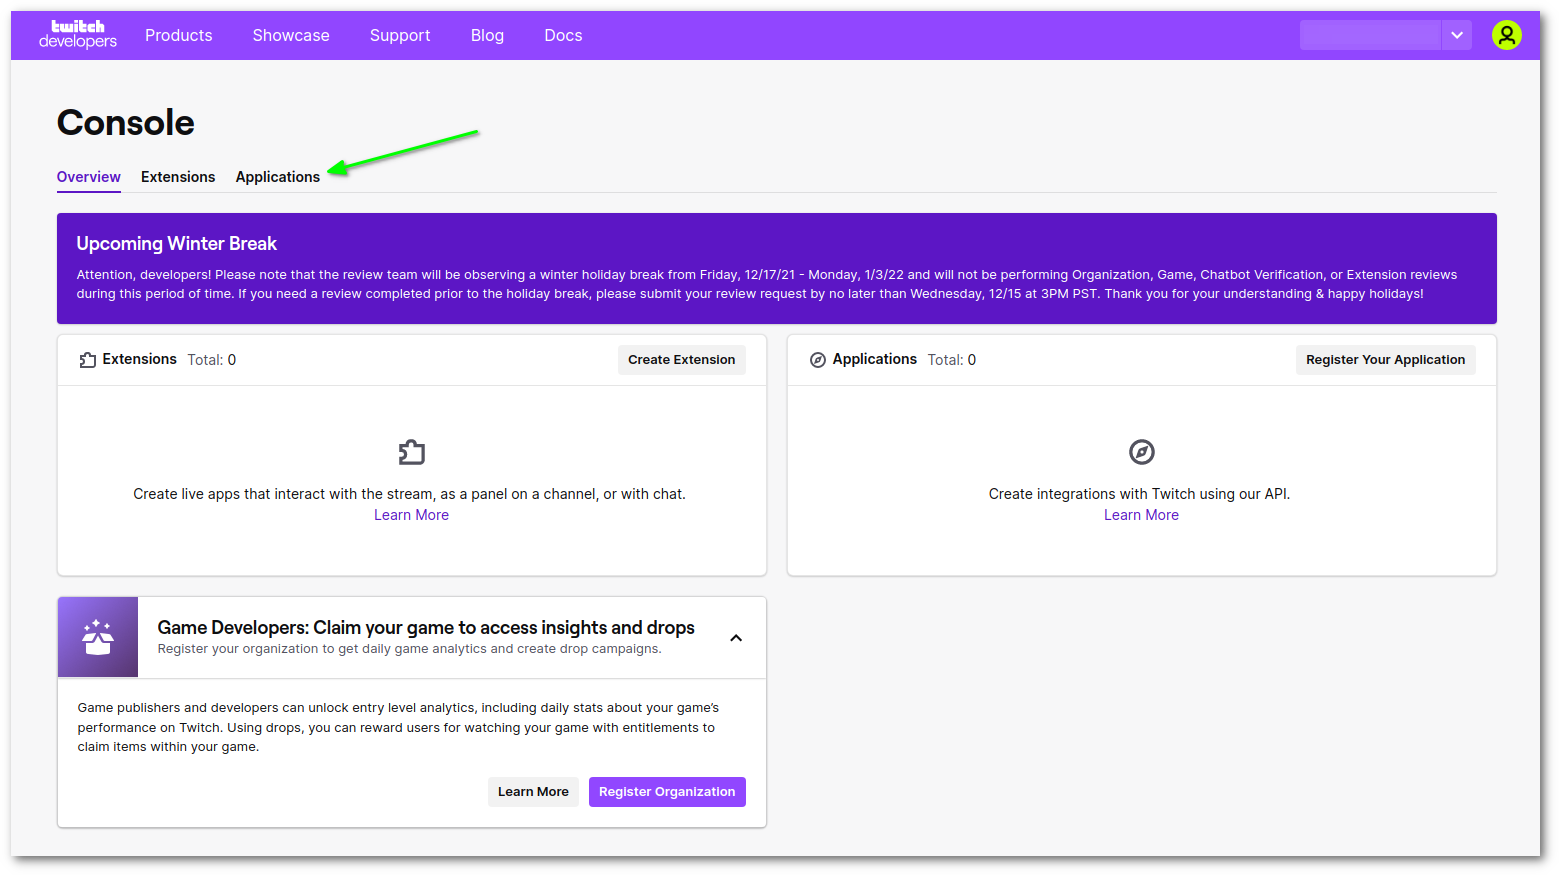Click Register Your Application button

1385,360
